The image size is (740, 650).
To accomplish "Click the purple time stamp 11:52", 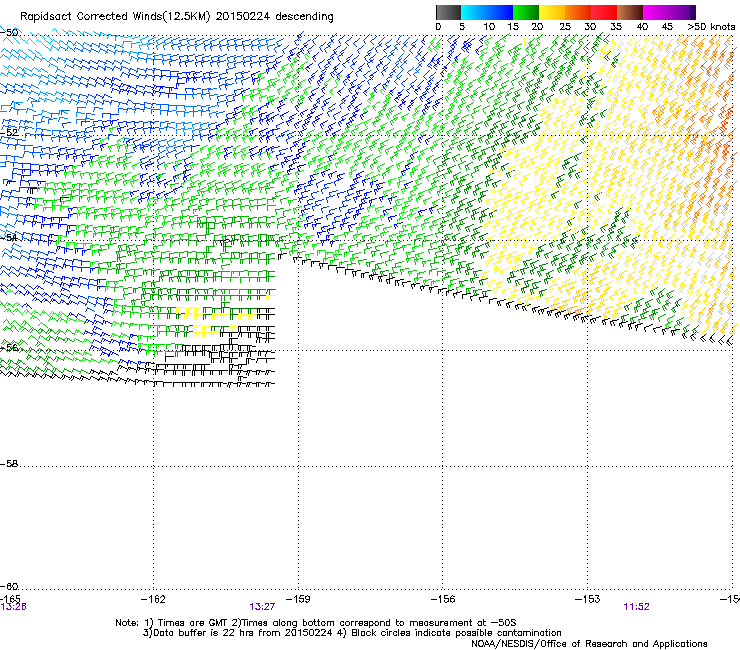I will pyautogui.click(x=636, y=607).
